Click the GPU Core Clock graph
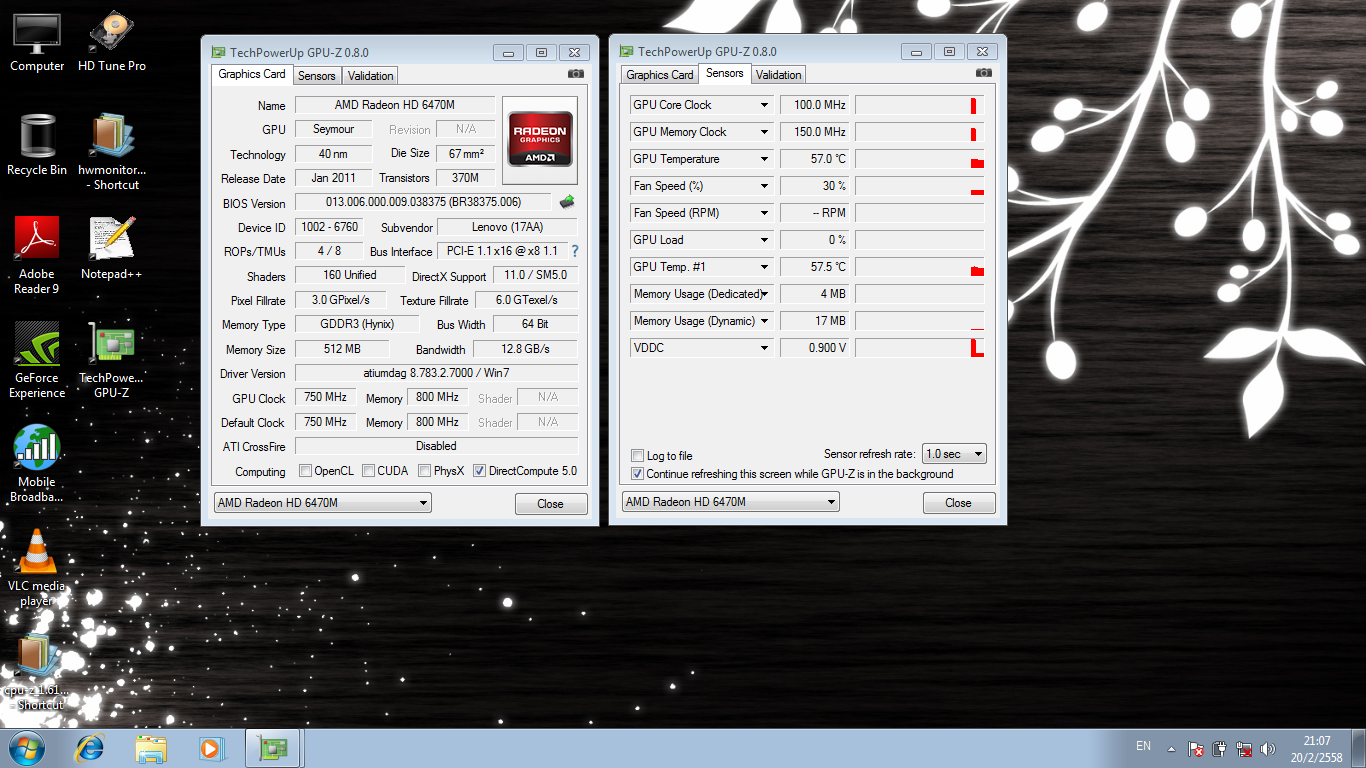This screenshot has width=1366, height=768. pos(920,105)
